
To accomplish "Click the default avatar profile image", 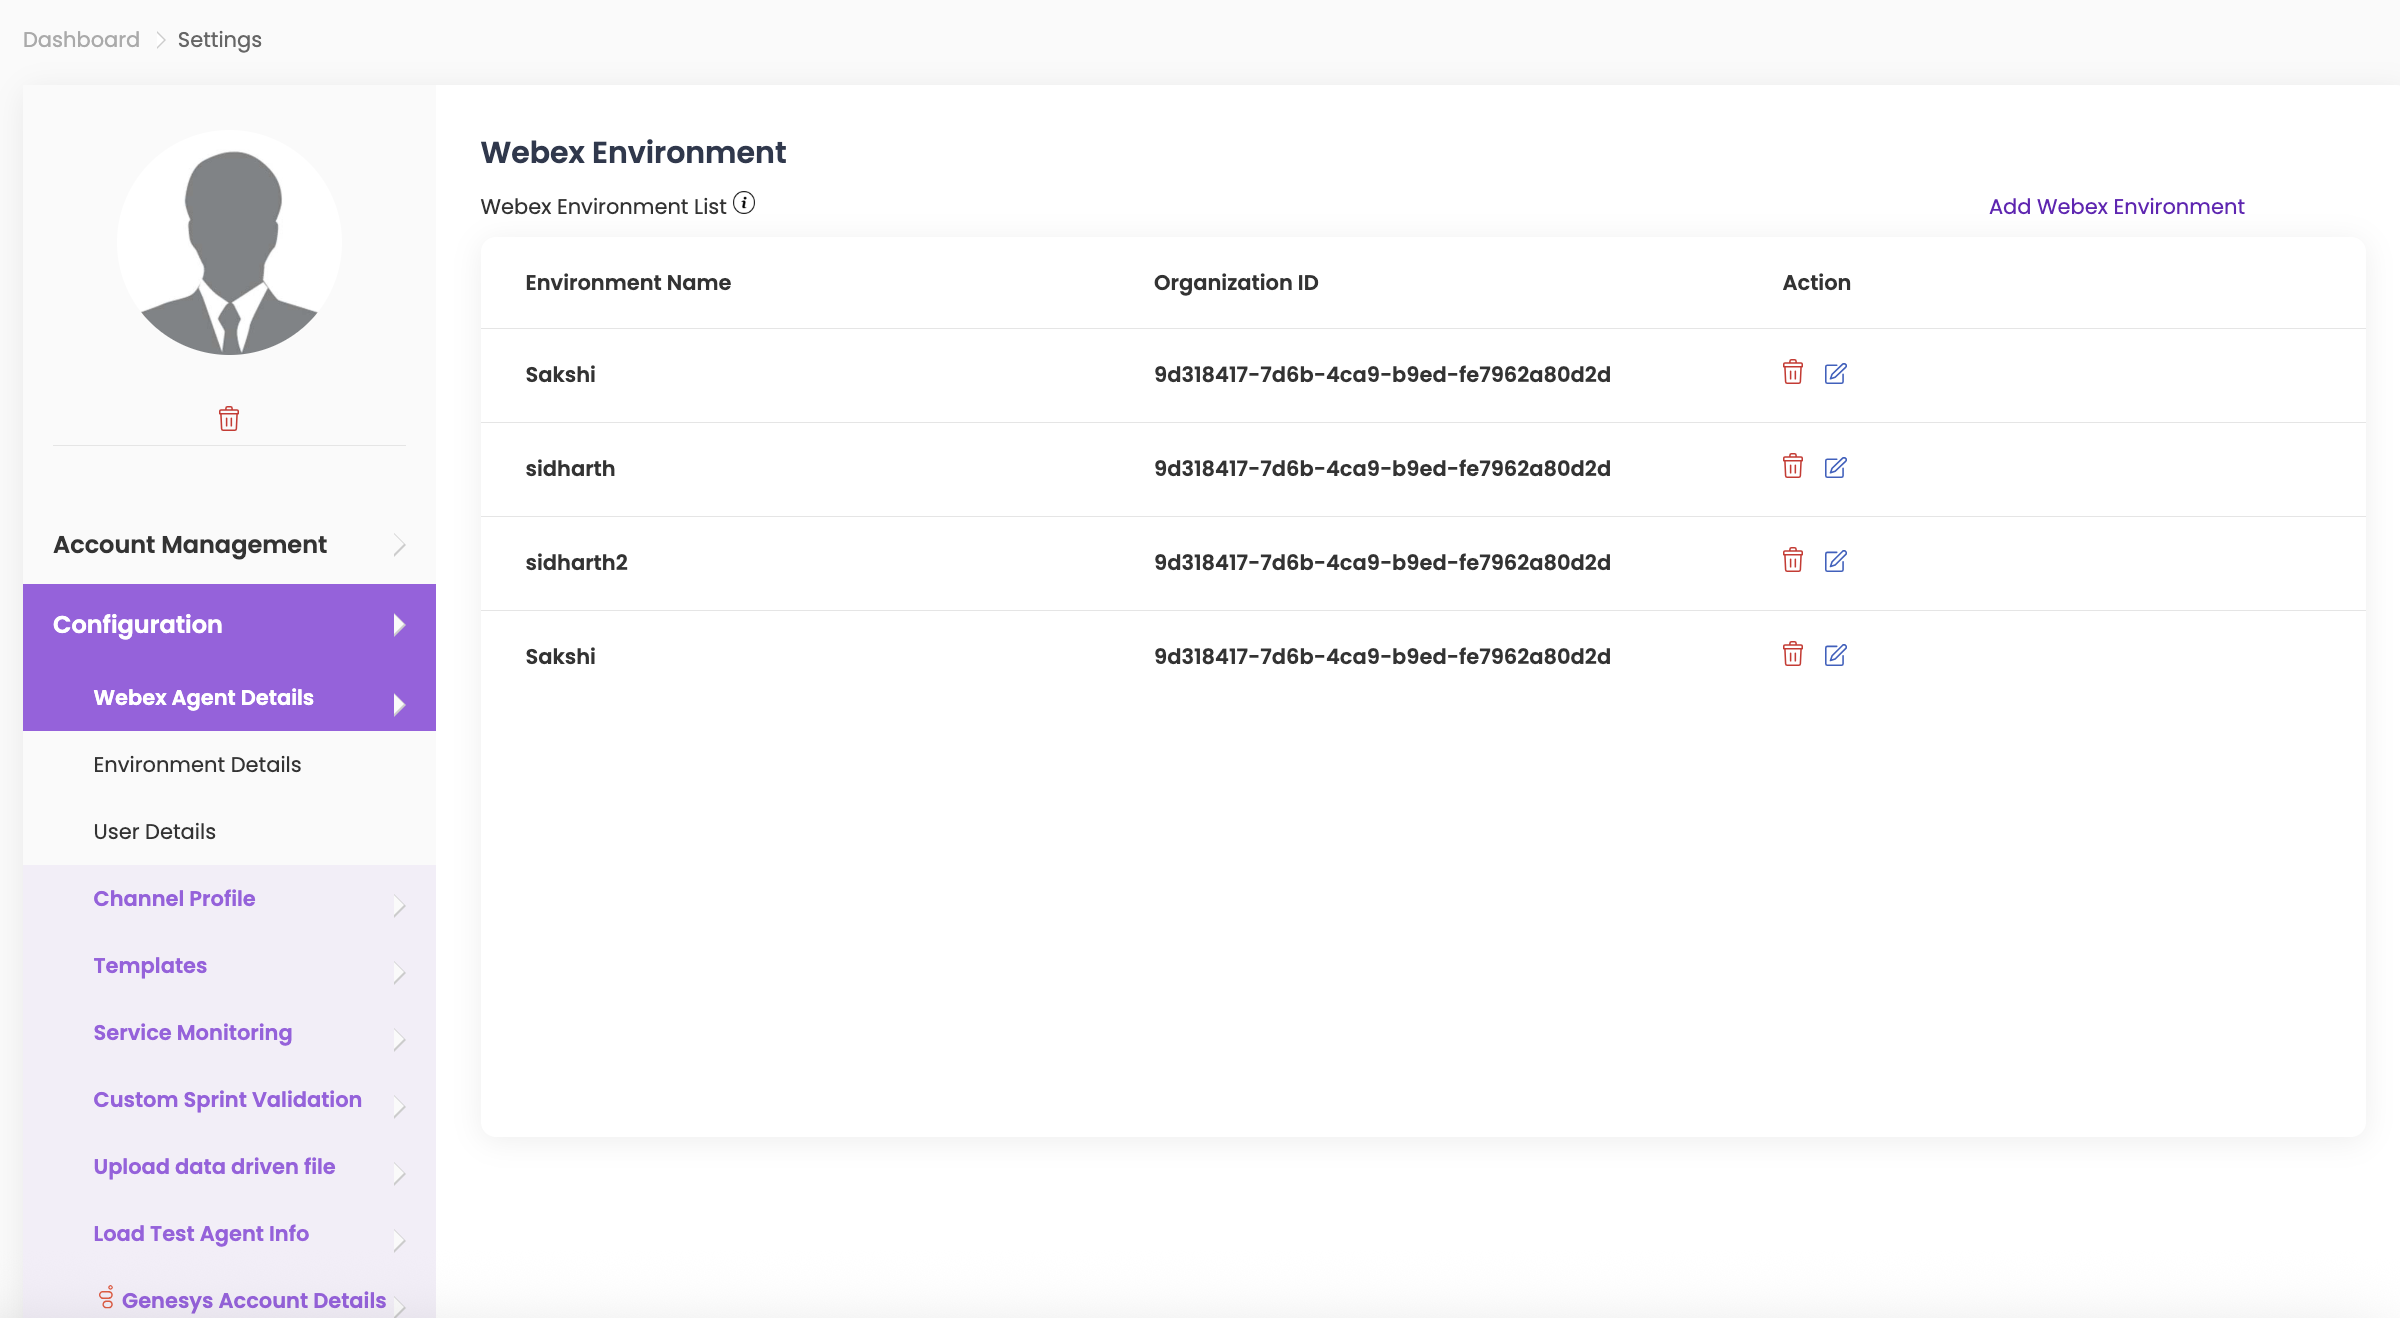I will pos(229,242).
